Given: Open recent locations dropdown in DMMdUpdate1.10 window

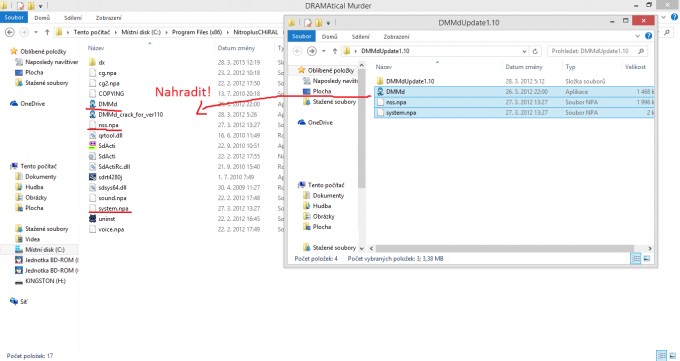Looking at the screenshot, I should tap(324, 51).
